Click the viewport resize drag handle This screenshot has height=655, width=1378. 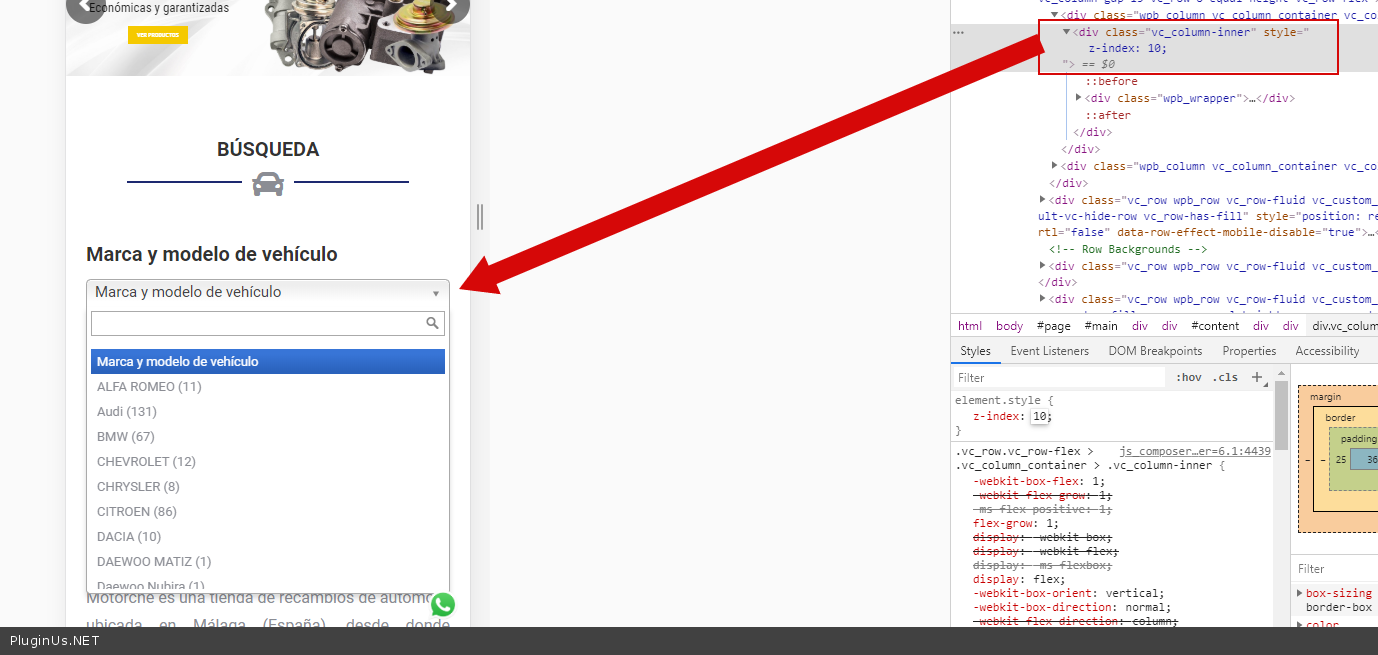(x=480, y=217)
